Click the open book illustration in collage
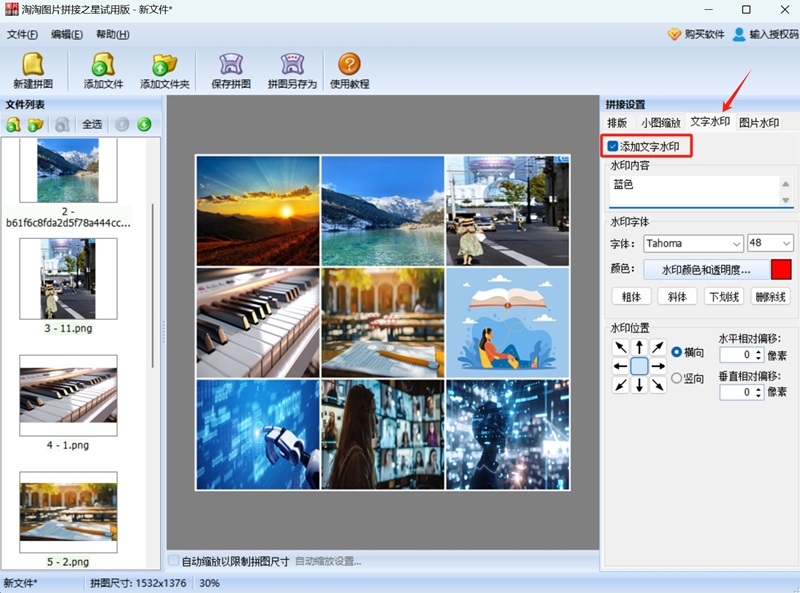This screenshot has width=800, height=593. [x=507, y=323]
